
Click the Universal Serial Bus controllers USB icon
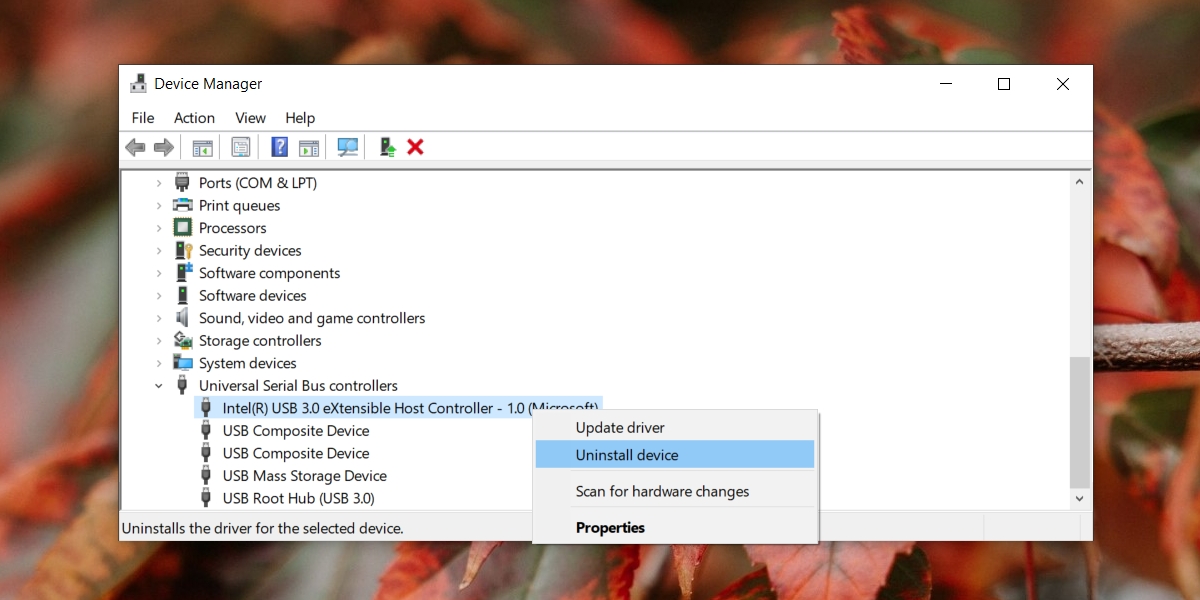pos(182,385)
